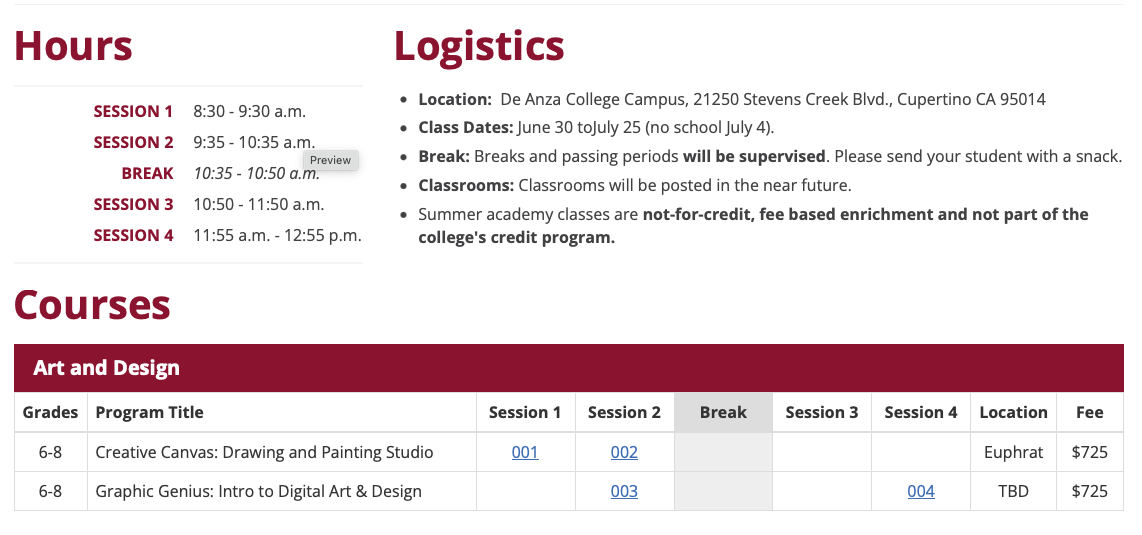Click the Logistics heading
1142x535 pixels.
479,46
